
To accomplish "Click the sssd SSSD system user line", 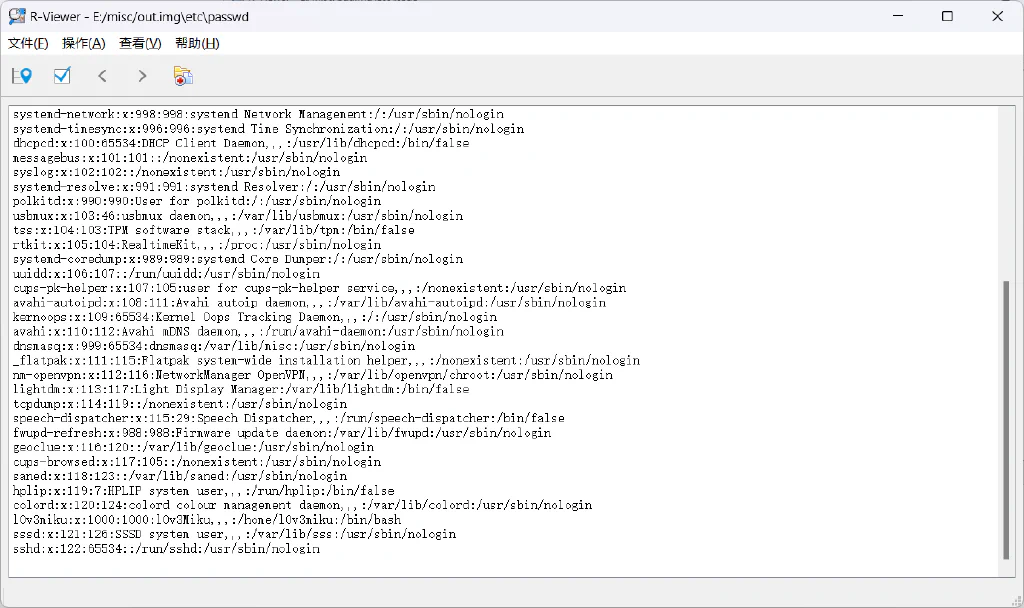I will pos(234,534).
